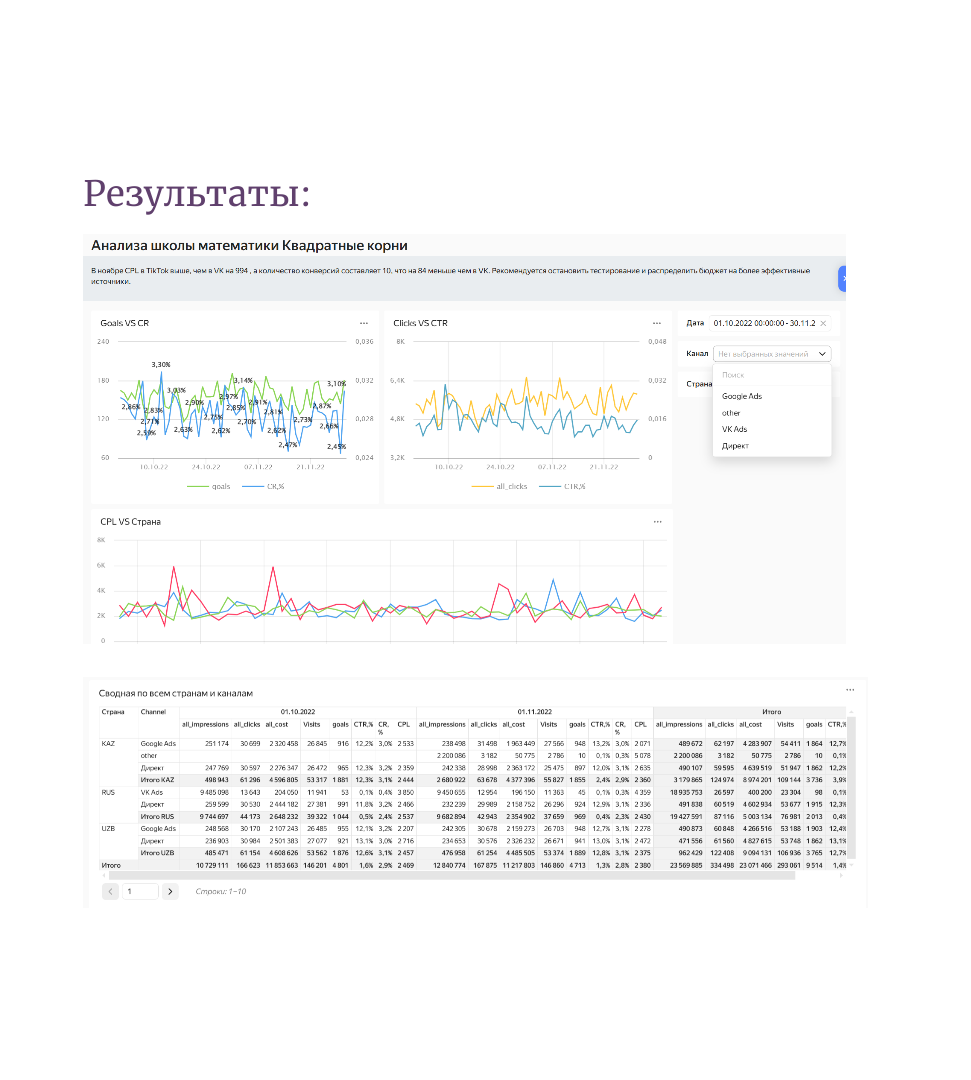The image size is (971, 1080).
Task: Collapse the Канал dropdown with its chevron
Action: (822, 354)
